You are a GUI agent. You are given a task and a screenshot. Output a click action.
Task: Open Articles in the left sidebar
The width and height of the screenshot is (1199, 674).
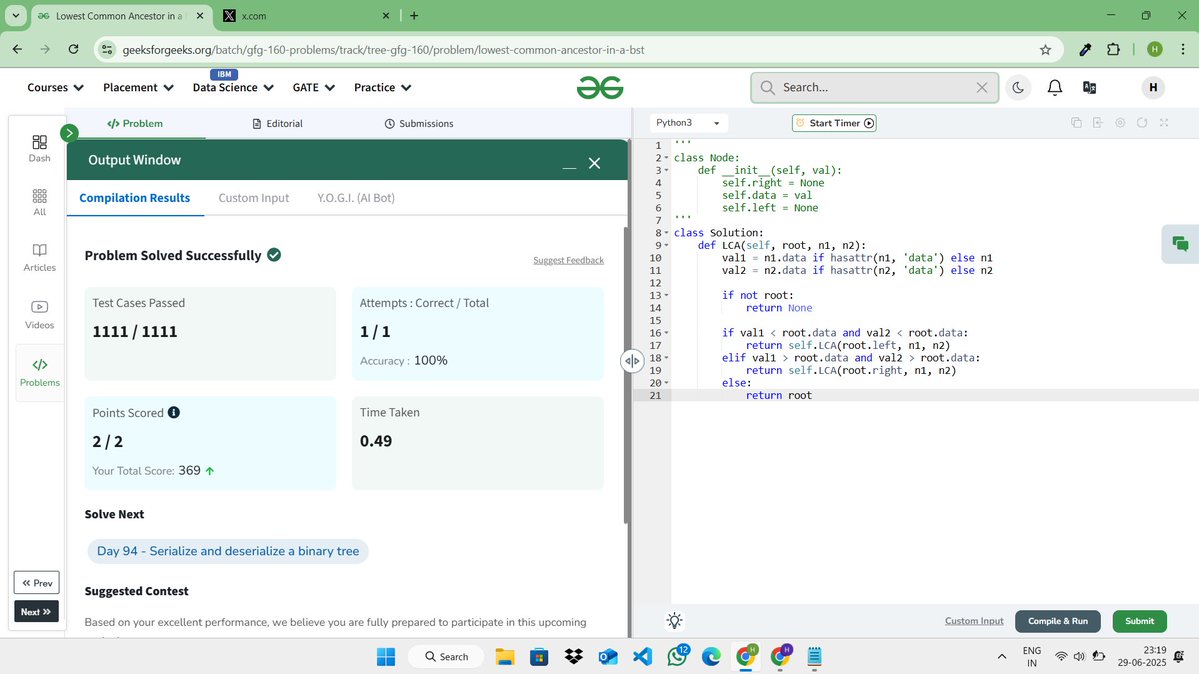40,258
